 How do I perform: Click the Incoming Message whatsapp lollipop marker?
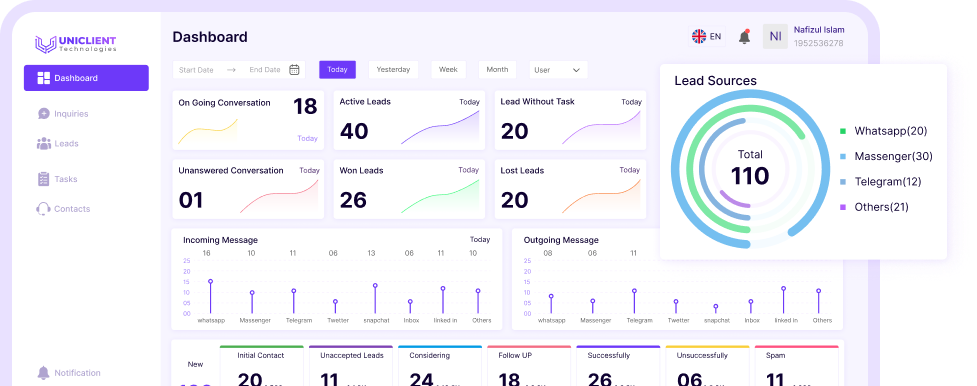[x=211, y=281]
